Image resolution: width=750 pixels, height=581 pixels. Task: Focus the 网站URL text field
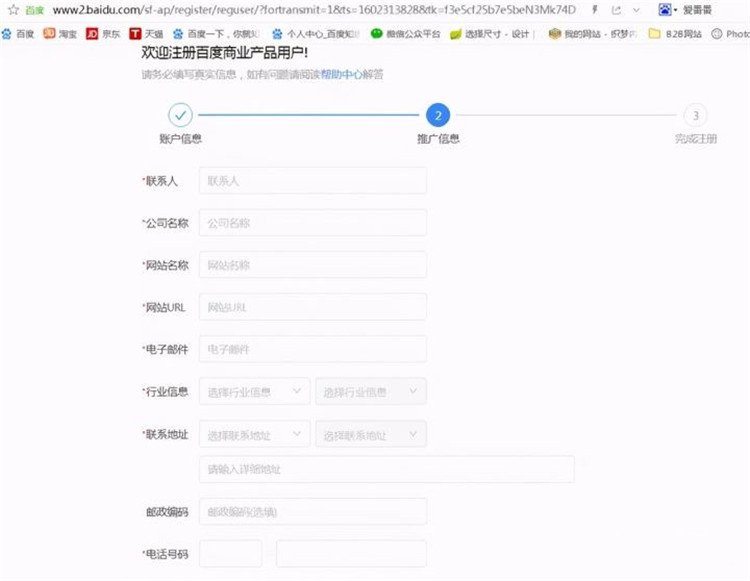click(x=312, y=307)
